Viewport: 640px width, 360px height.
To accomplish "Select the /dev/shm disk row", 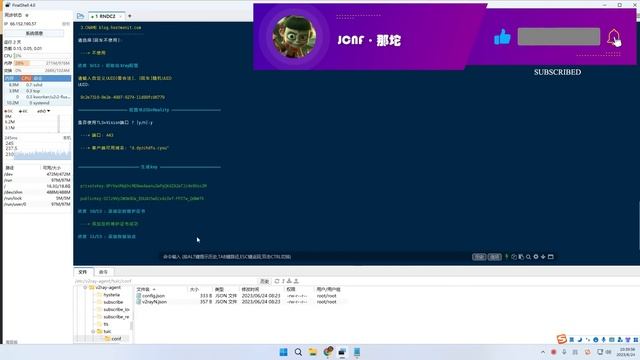I will [38, 192].
